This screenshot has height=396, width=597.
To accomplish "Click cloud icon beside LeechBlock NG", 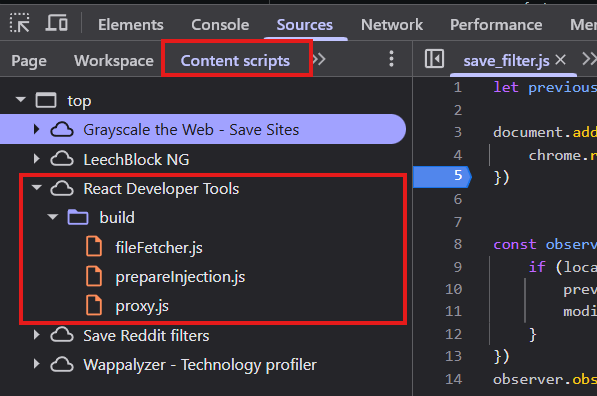I will [x=62, y=159].
